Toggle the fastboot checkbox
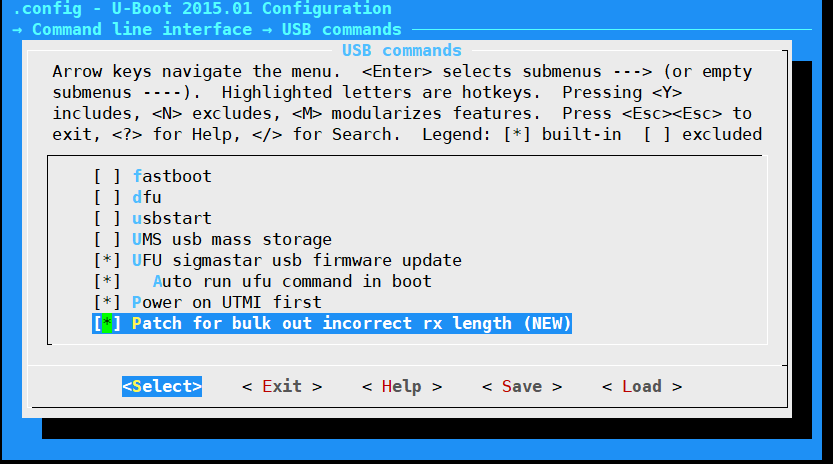 pyautogui.click(x=107, y=176)
